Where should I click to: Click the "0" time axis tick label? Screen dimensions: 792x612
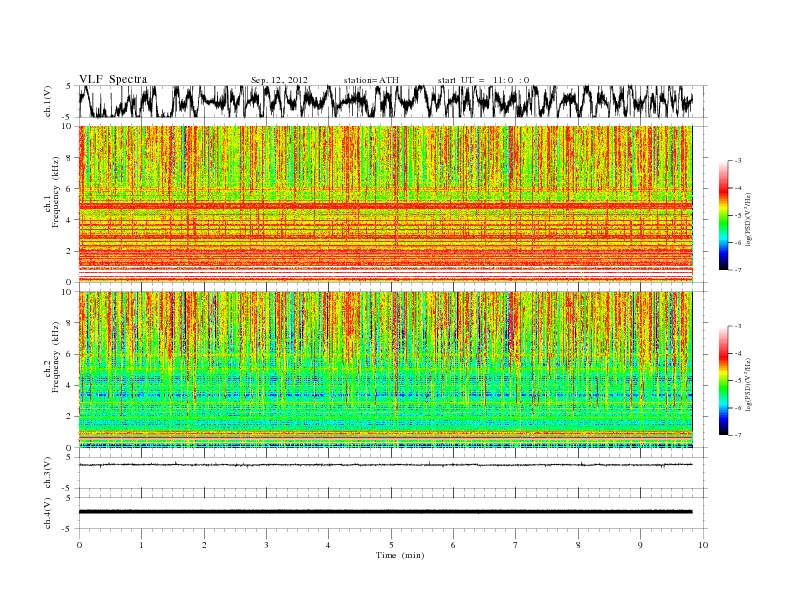click(79, 545)
